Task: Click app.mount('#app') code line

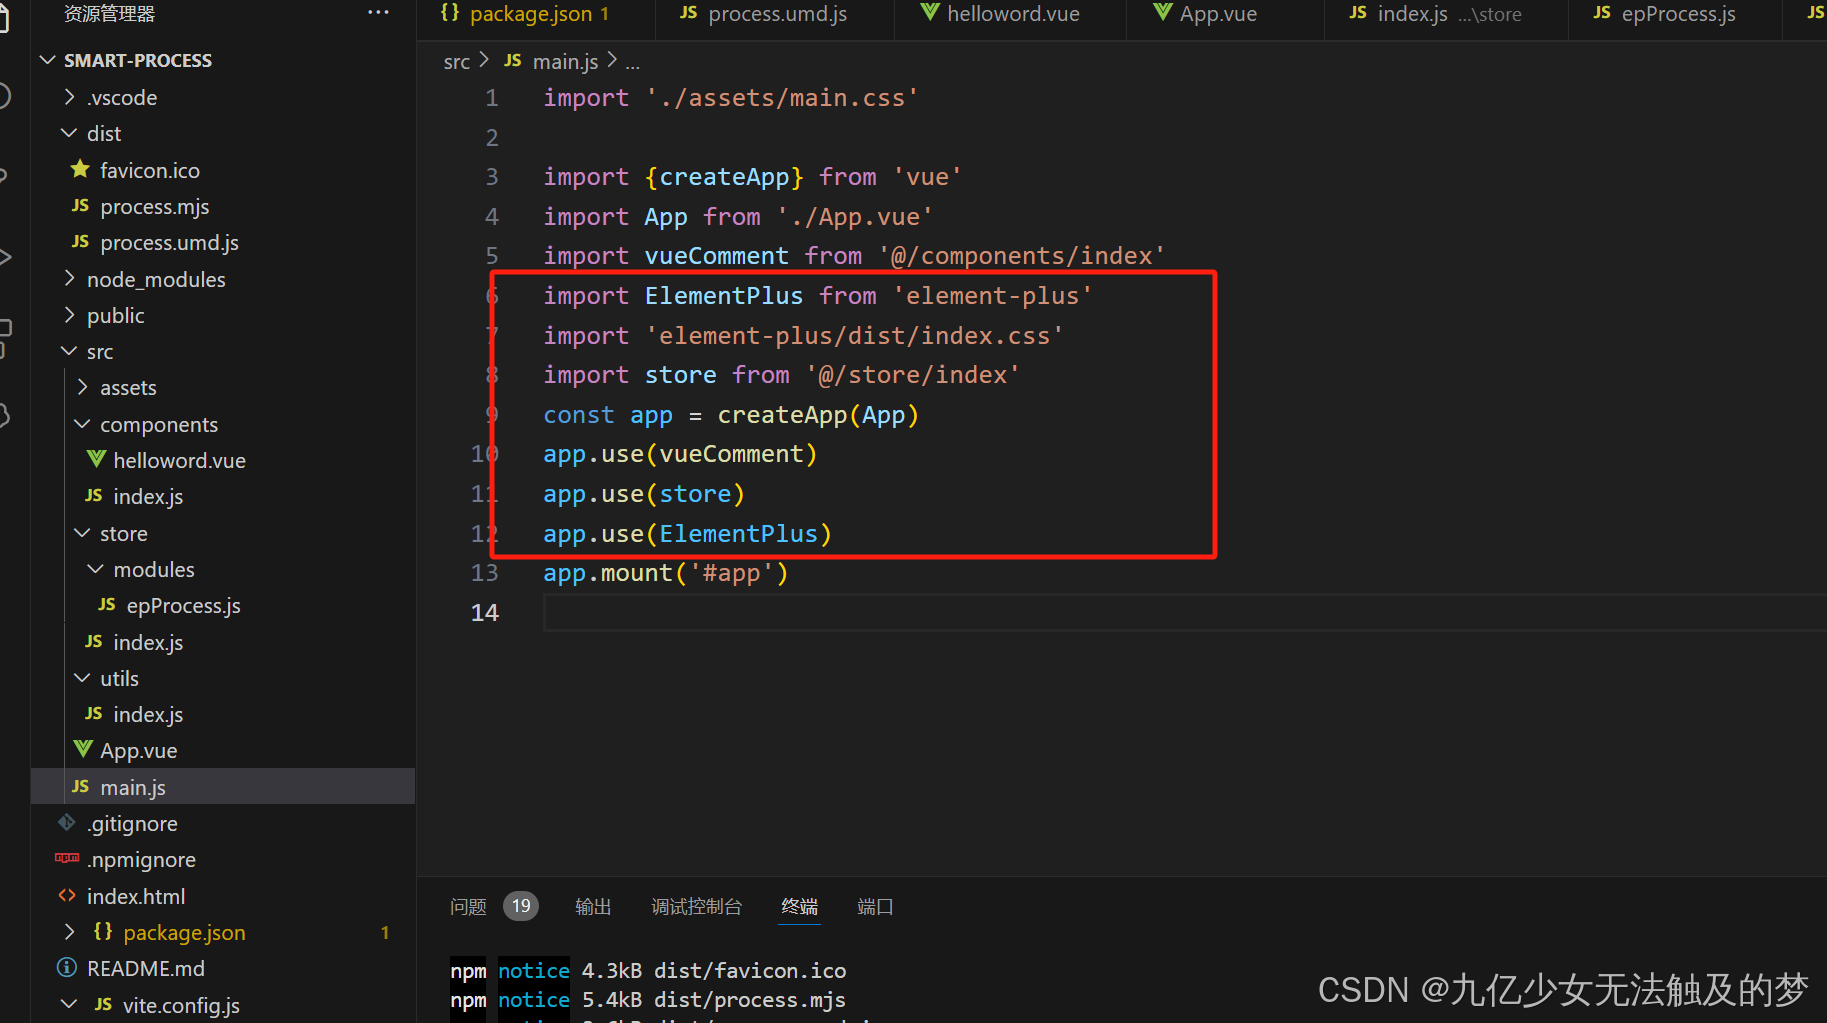Action: click(666, 573)
